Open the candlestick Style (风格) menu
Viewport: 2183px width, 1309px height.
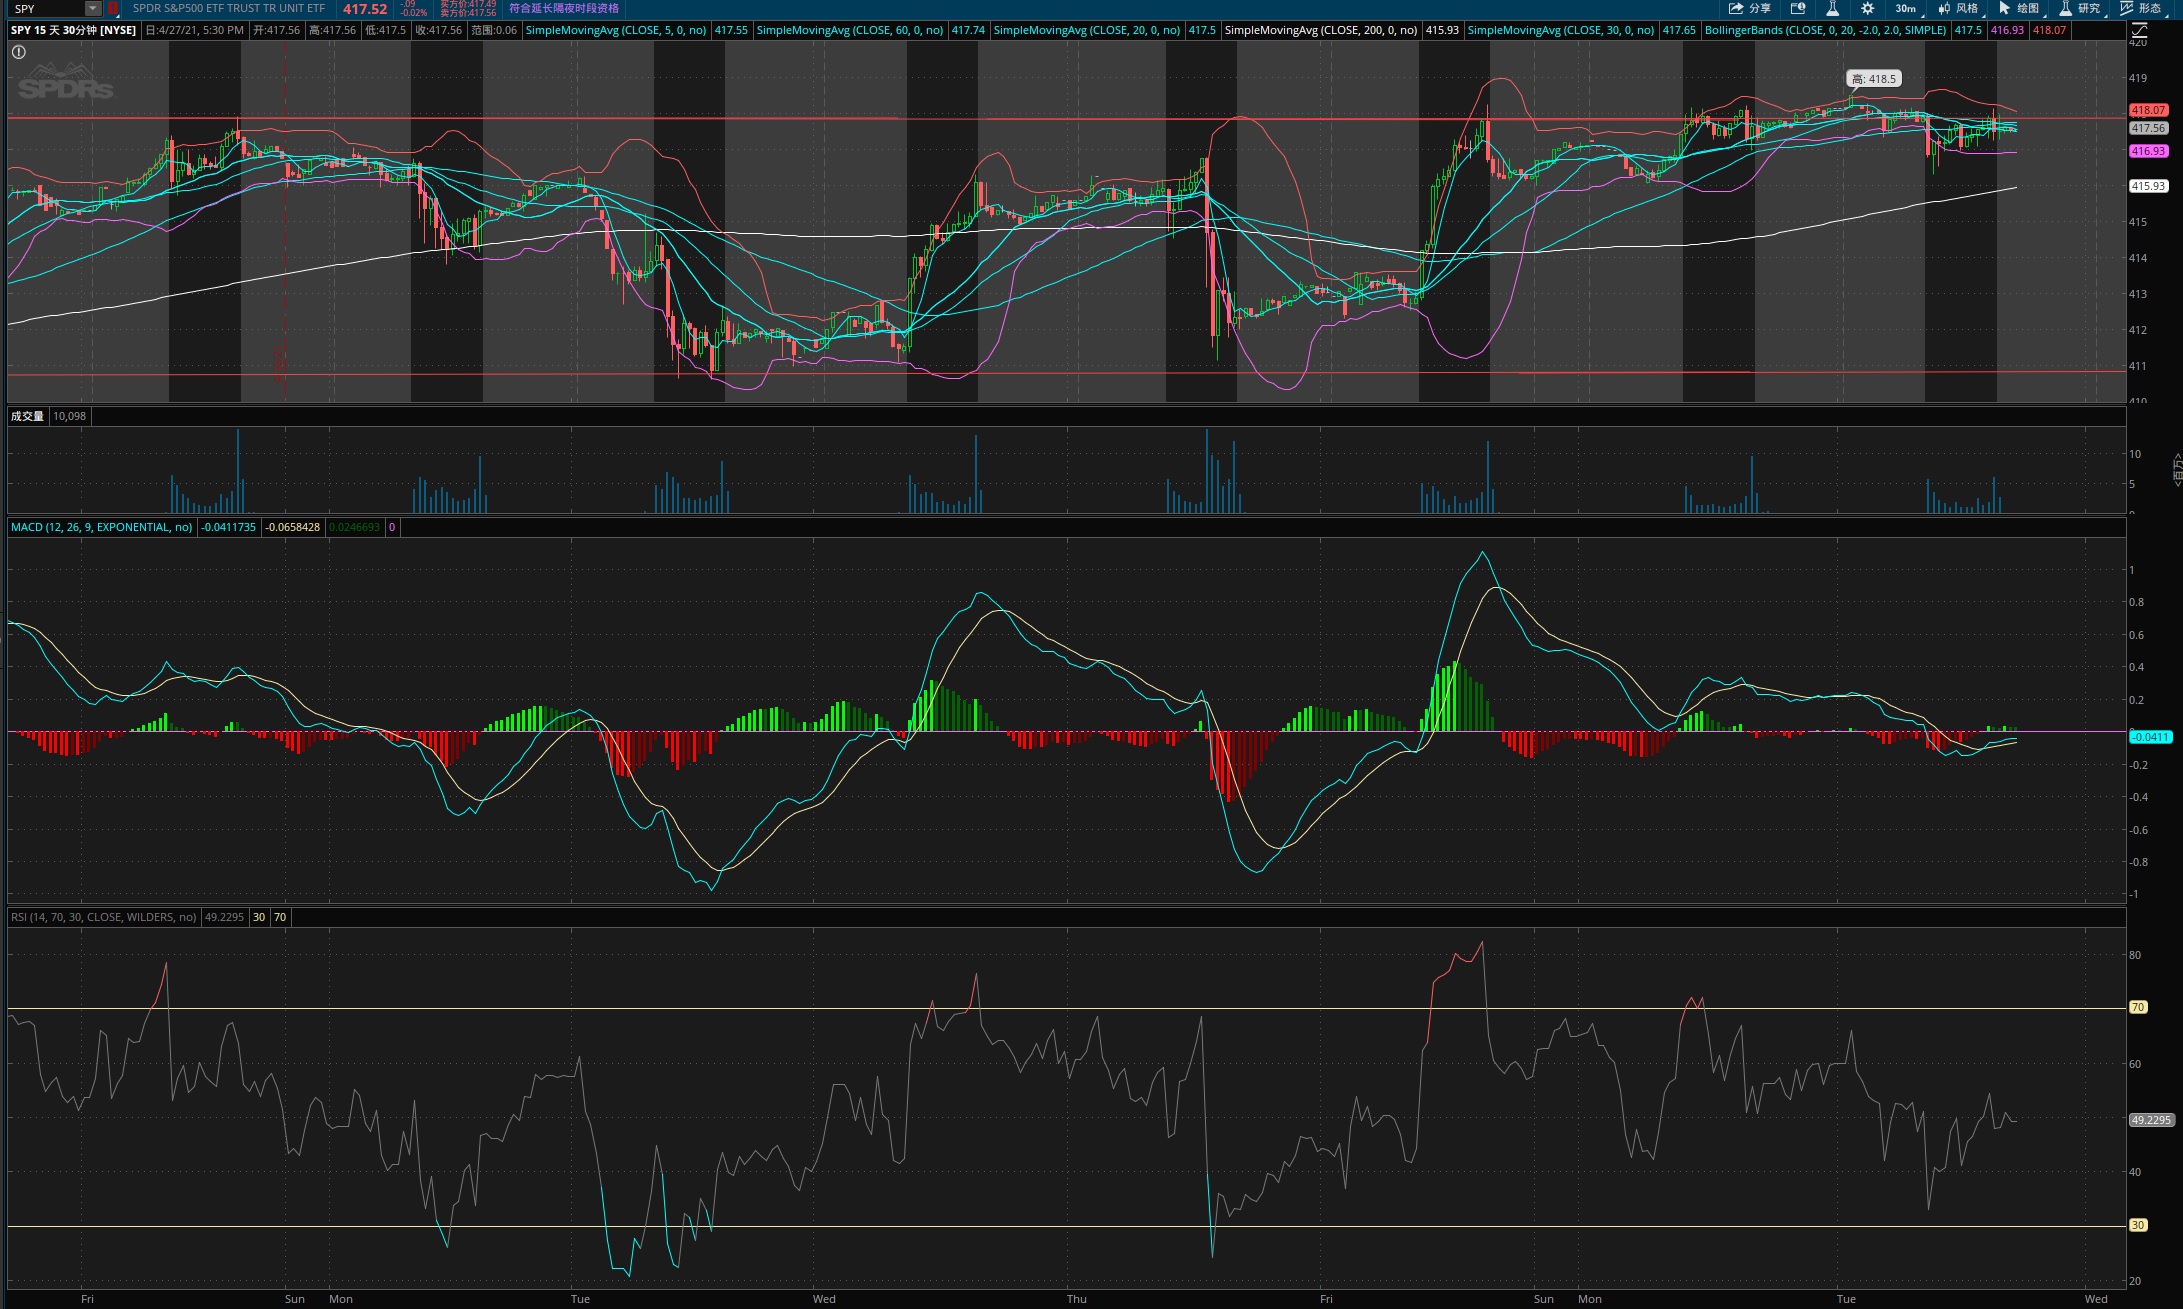(1958, 8)
